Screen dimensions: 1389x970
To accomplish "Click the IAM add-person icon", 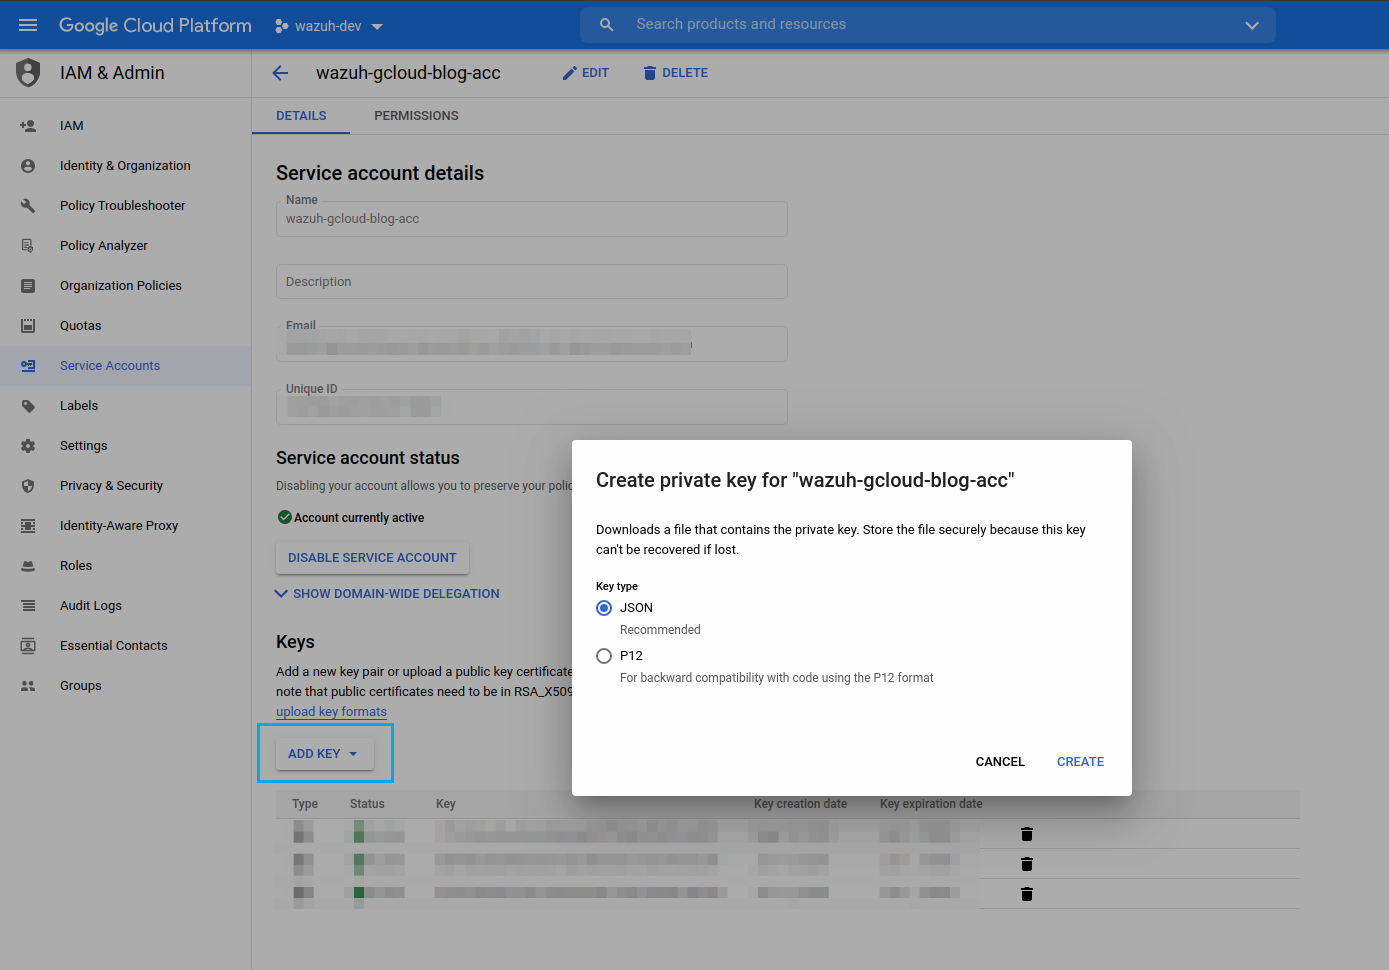I will click(x=28, y=126).
